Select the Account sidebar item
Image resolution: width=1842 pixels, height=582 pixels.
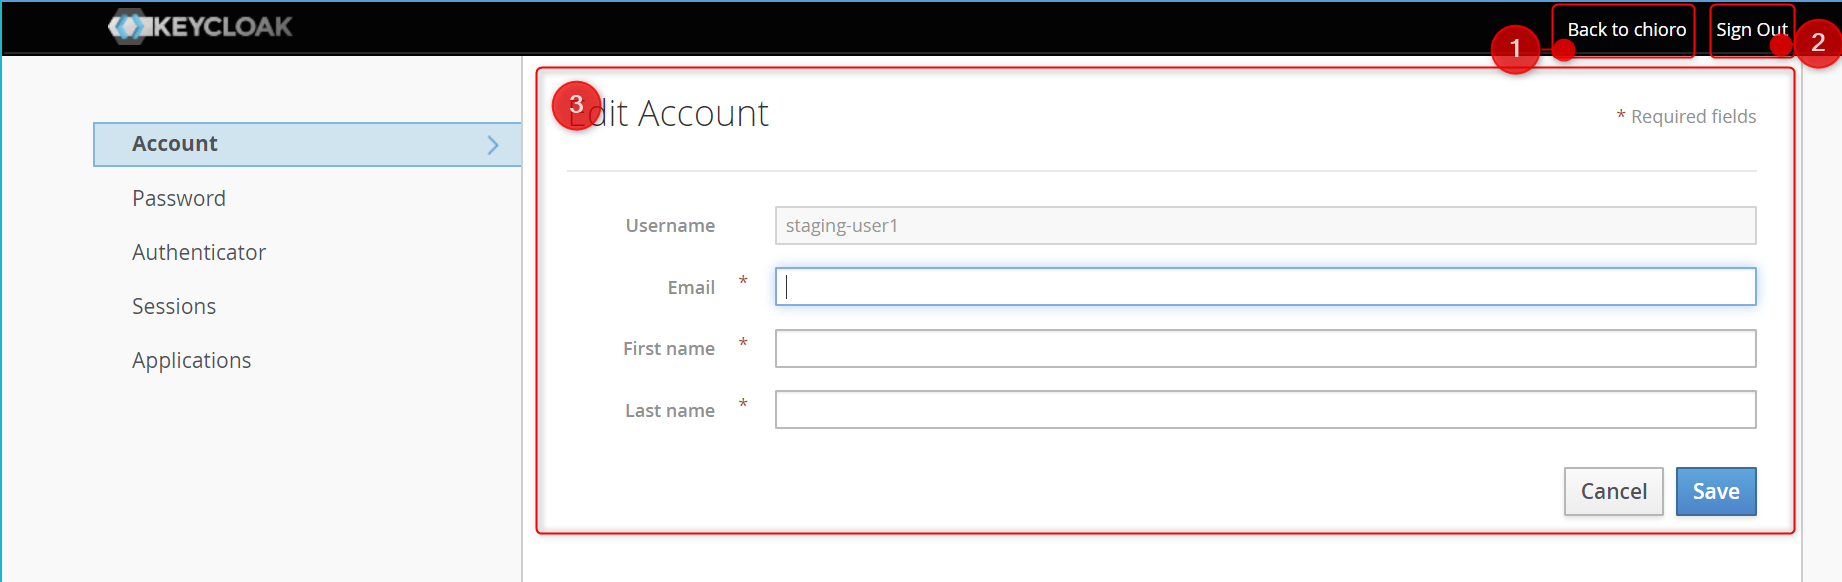pos(175,144)
